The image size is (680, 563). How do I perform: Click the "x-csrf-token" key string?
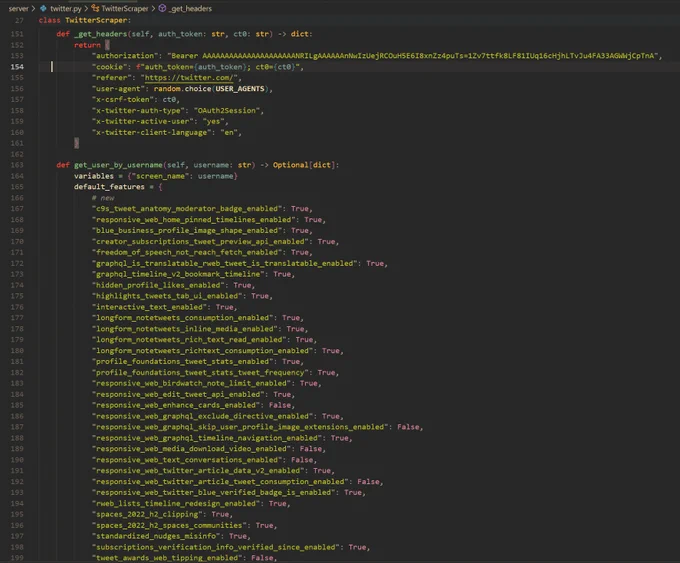[x=123, y=99]
